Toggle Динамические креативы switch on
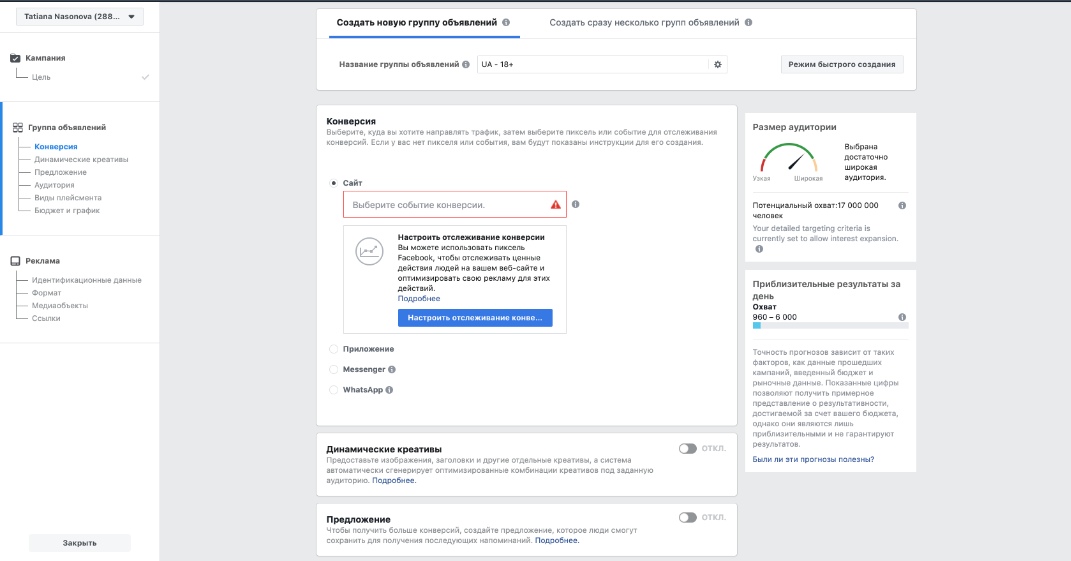This screenshot has width=1071, height=561. point(687,449)
